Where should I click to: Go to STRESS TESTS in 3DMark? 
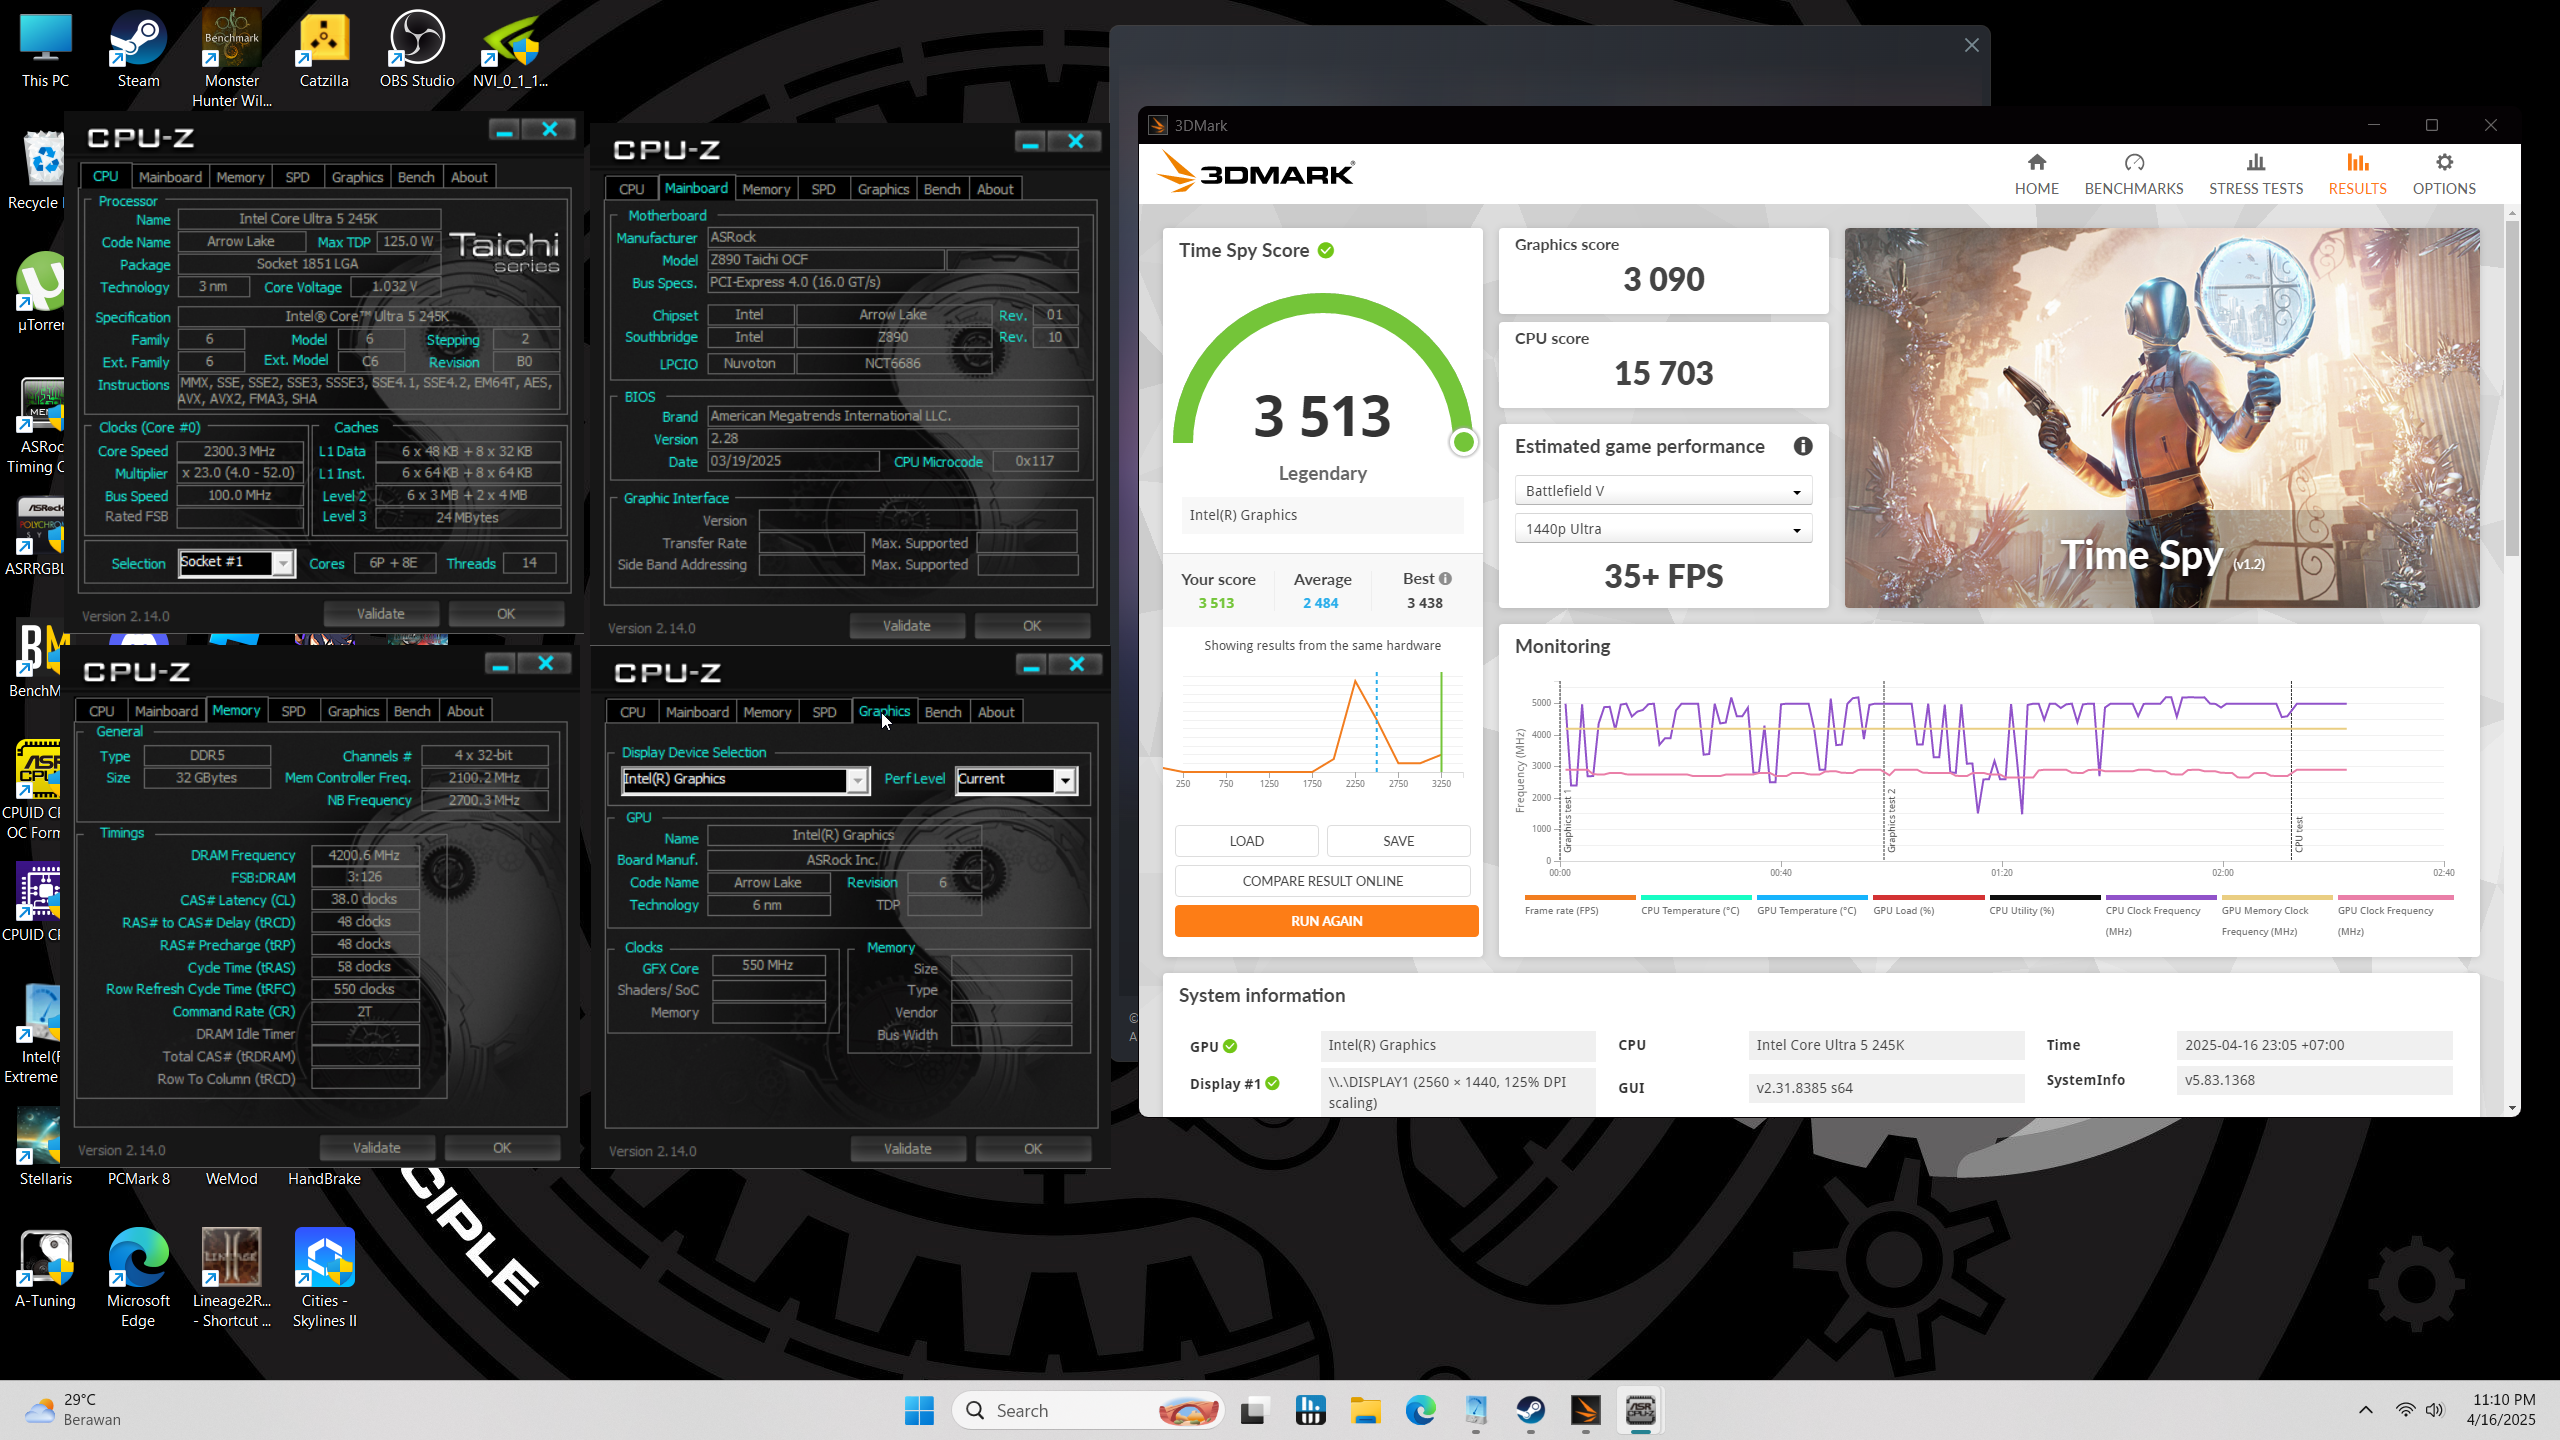2256,174
